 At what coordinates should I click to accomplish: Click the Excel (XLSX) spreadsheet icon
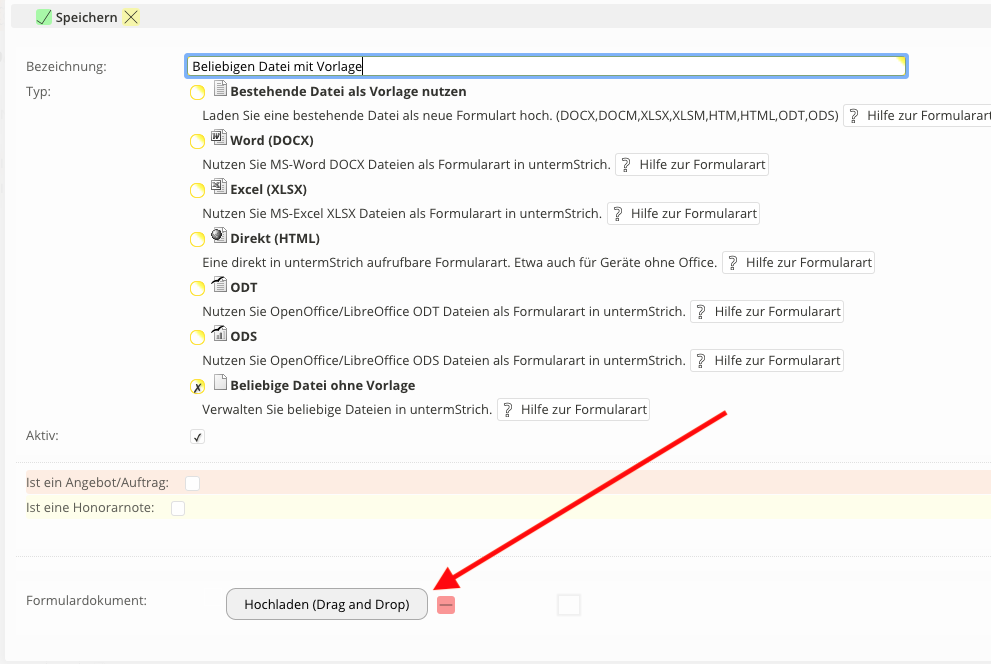[x=220, y=188]
